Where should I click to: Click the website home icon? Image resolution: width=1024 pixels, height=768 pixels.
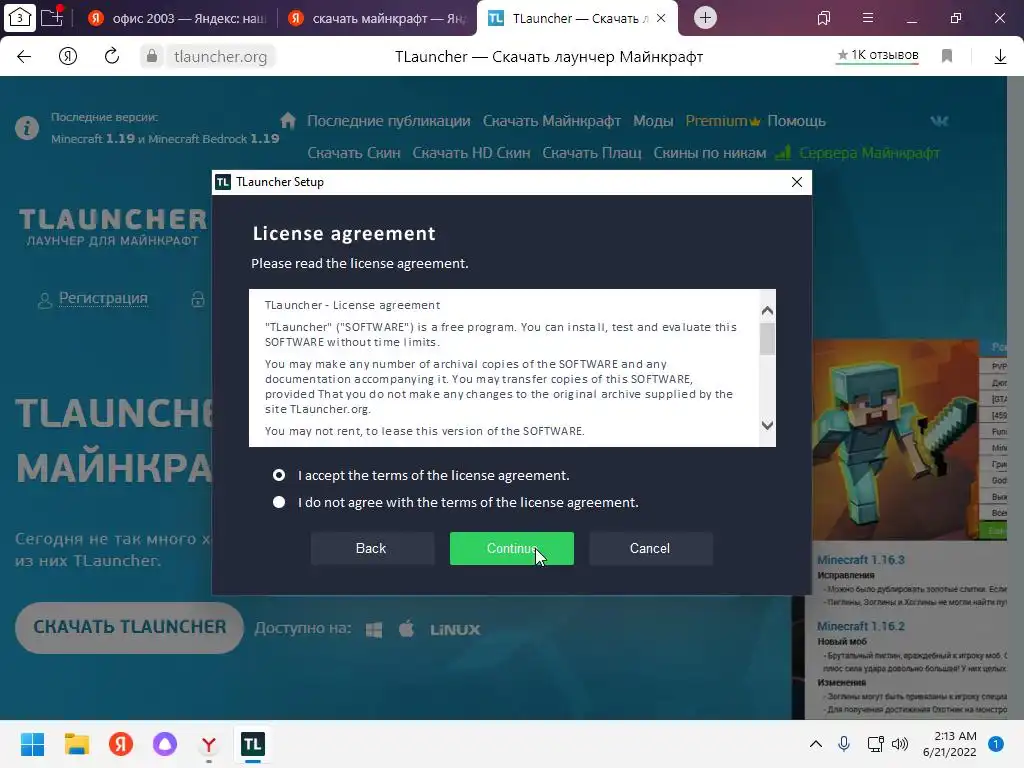coord(287,121)
